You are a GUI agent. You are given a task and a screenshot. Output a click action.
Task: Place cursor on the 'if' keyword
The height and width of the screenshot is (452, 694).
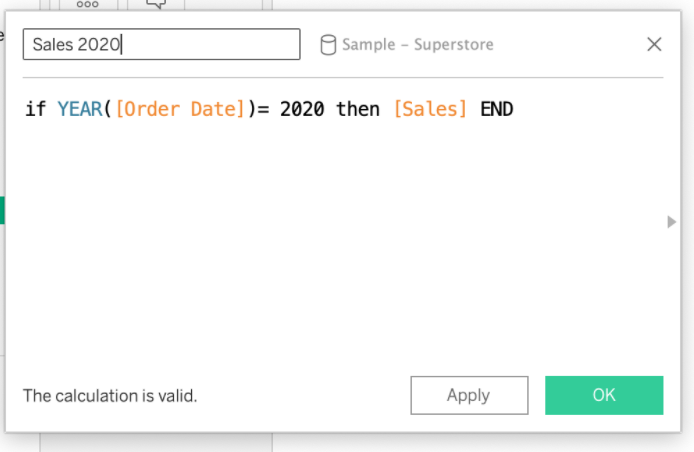coord(35,109)
